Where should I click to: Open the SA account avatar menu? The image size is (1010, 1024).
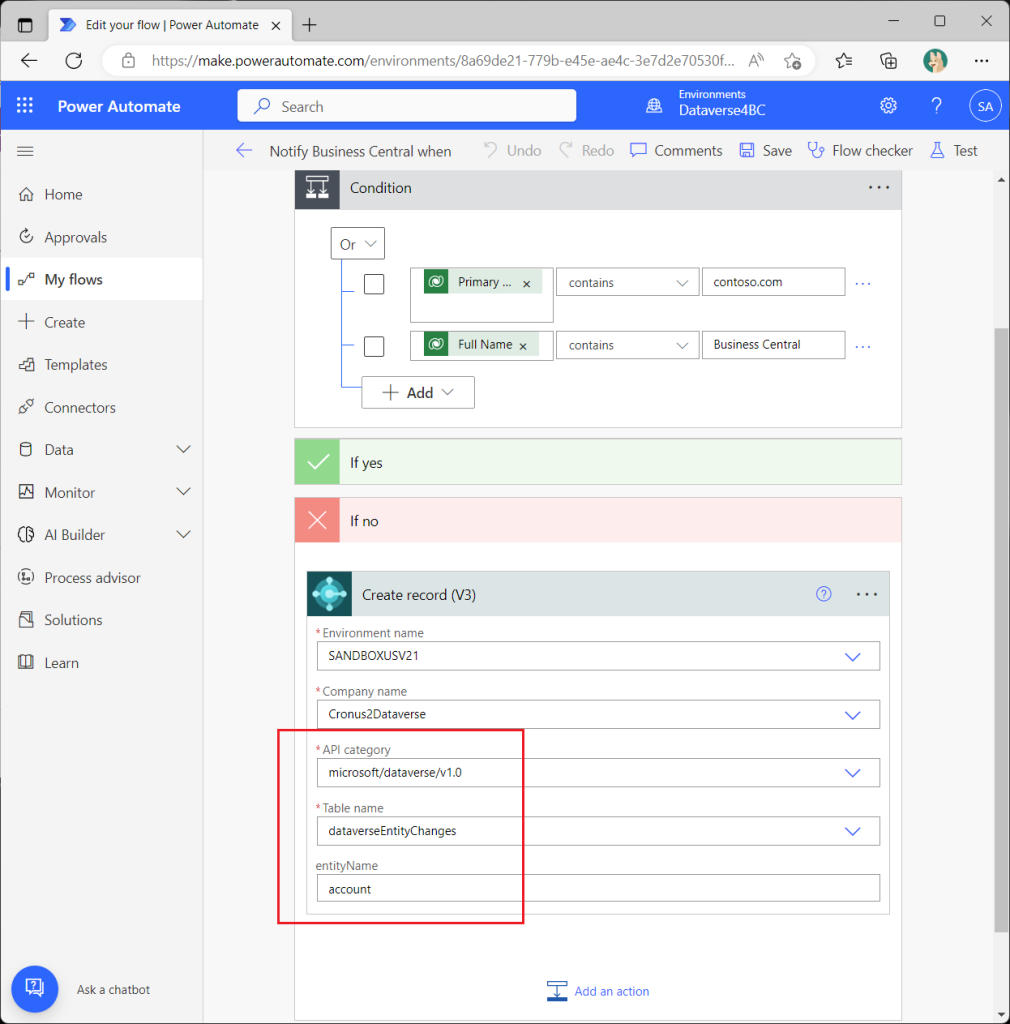pos(985,106)
